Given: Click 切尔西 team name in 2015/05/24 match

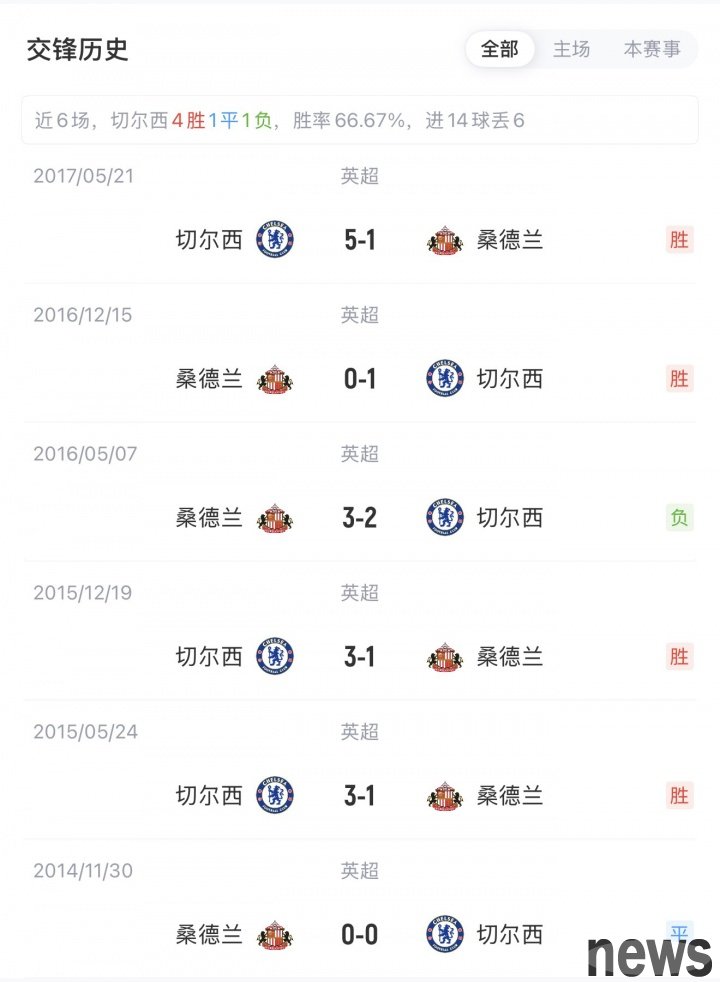Looking at the screenshot, I should pyautogui.click(x=209, y=796).
